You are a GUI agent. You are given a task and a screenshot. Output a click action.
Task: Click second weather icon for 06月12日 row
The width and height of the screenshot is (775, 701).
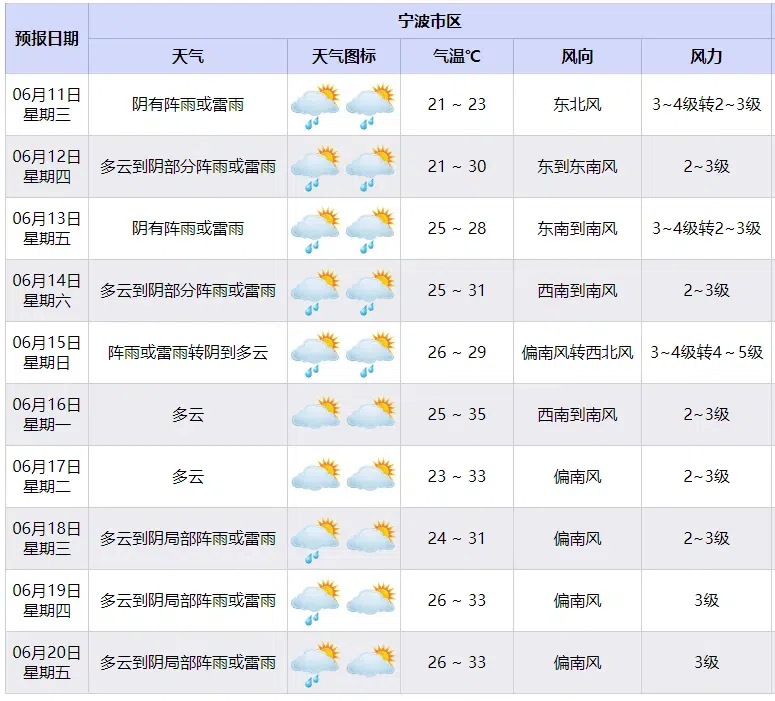[x=370, y=168]
